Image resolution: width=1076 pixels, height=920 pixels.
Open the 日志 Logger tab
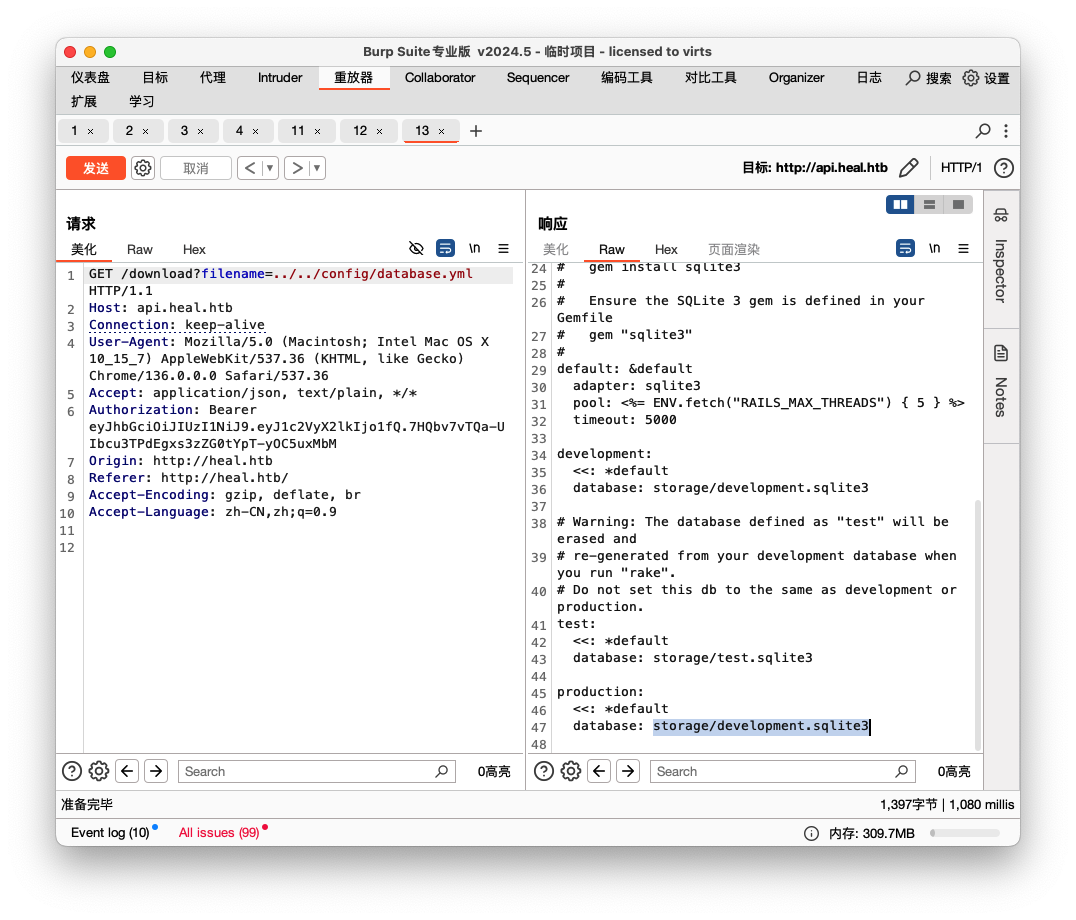(869, 78)
